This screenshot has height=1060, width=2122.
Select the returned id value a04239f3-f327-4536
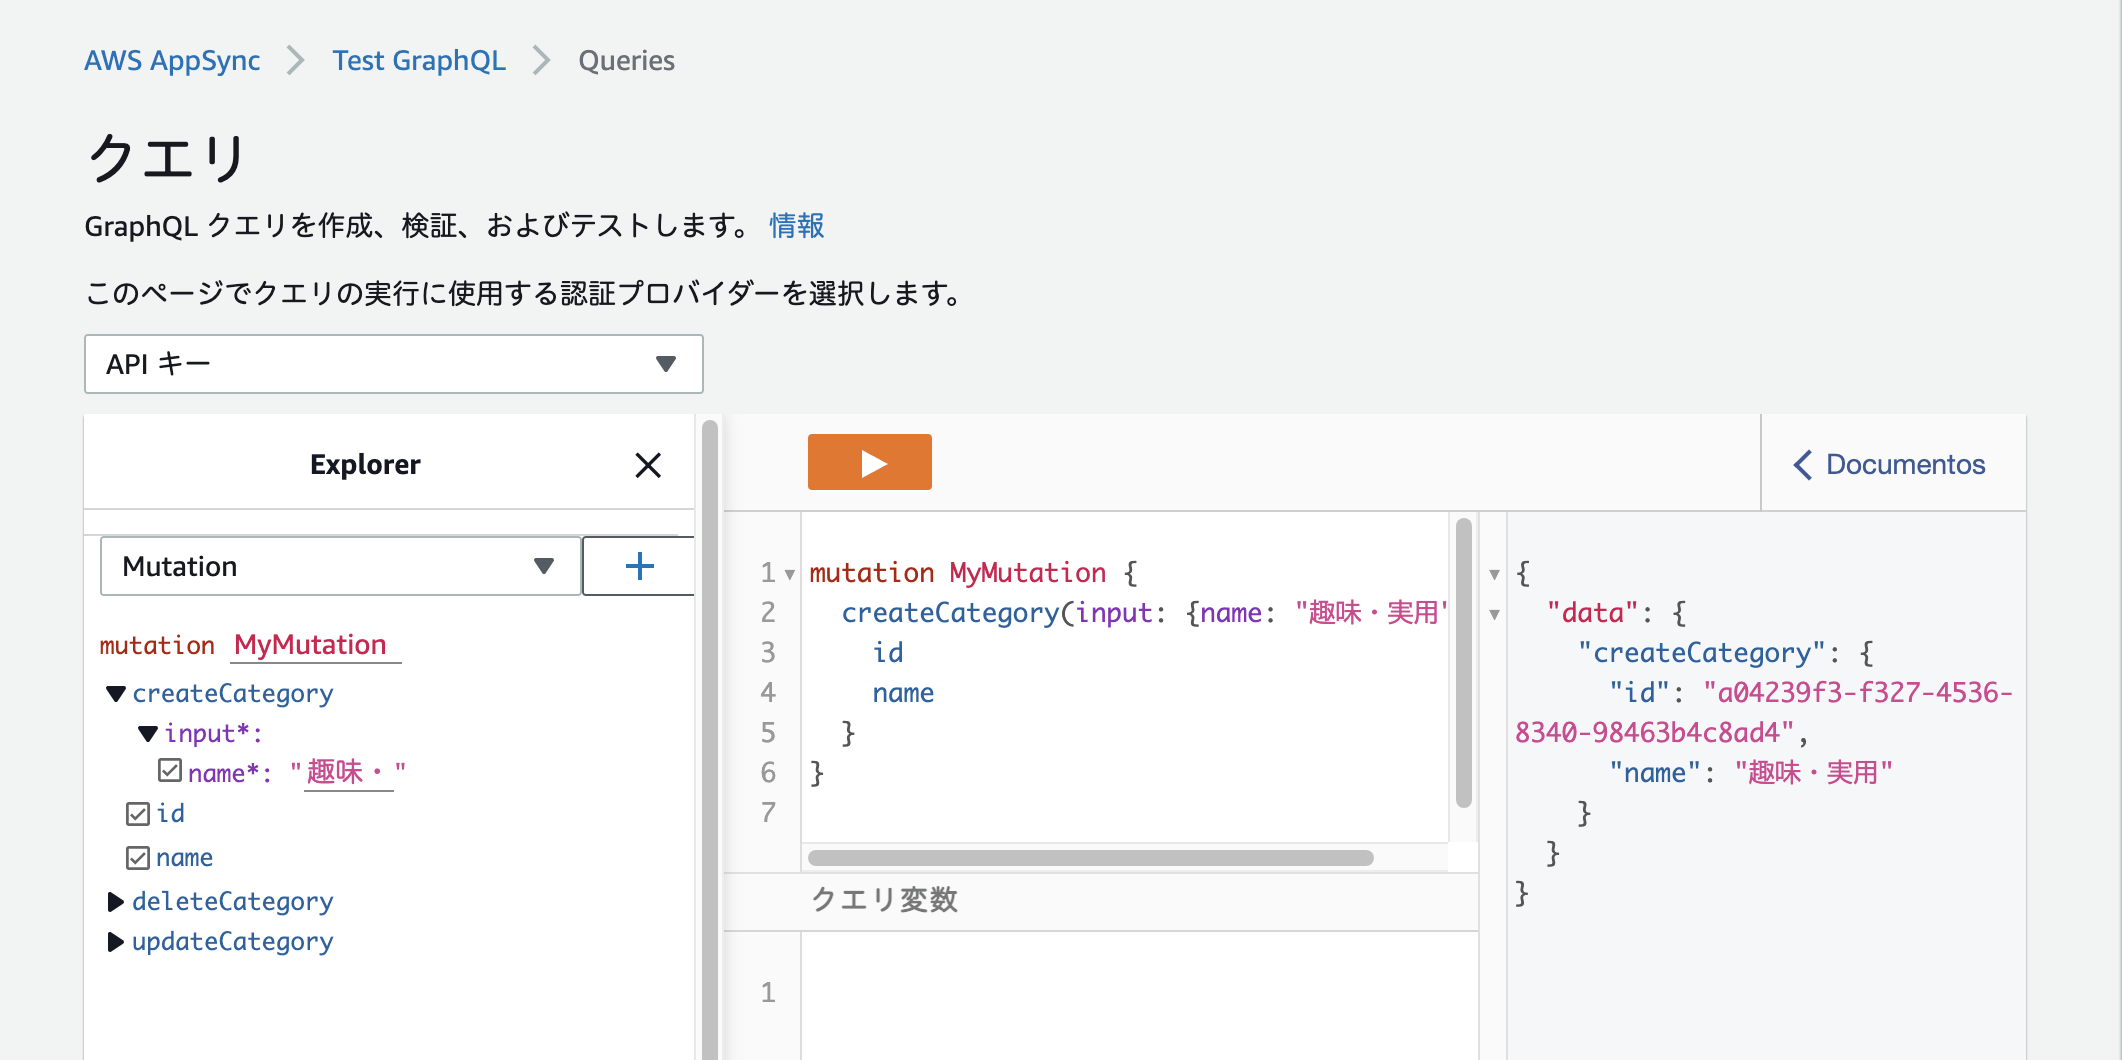coord(1763,713)
